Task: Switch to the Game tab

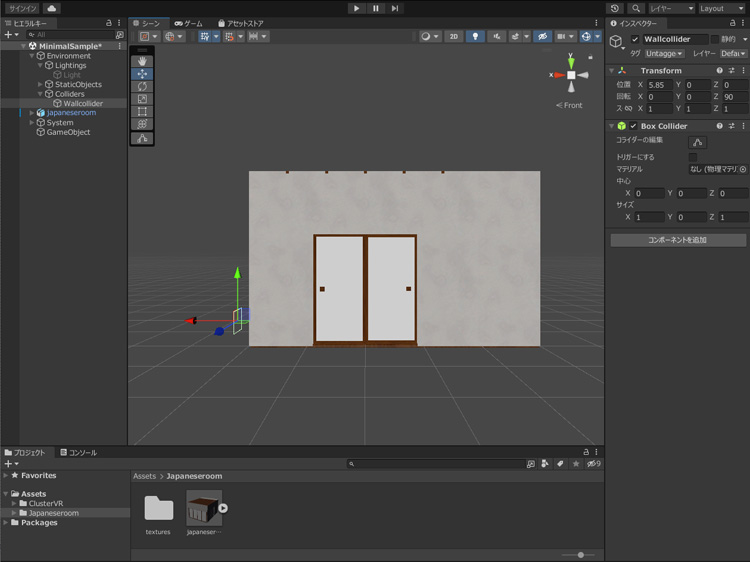Action: 188,23
